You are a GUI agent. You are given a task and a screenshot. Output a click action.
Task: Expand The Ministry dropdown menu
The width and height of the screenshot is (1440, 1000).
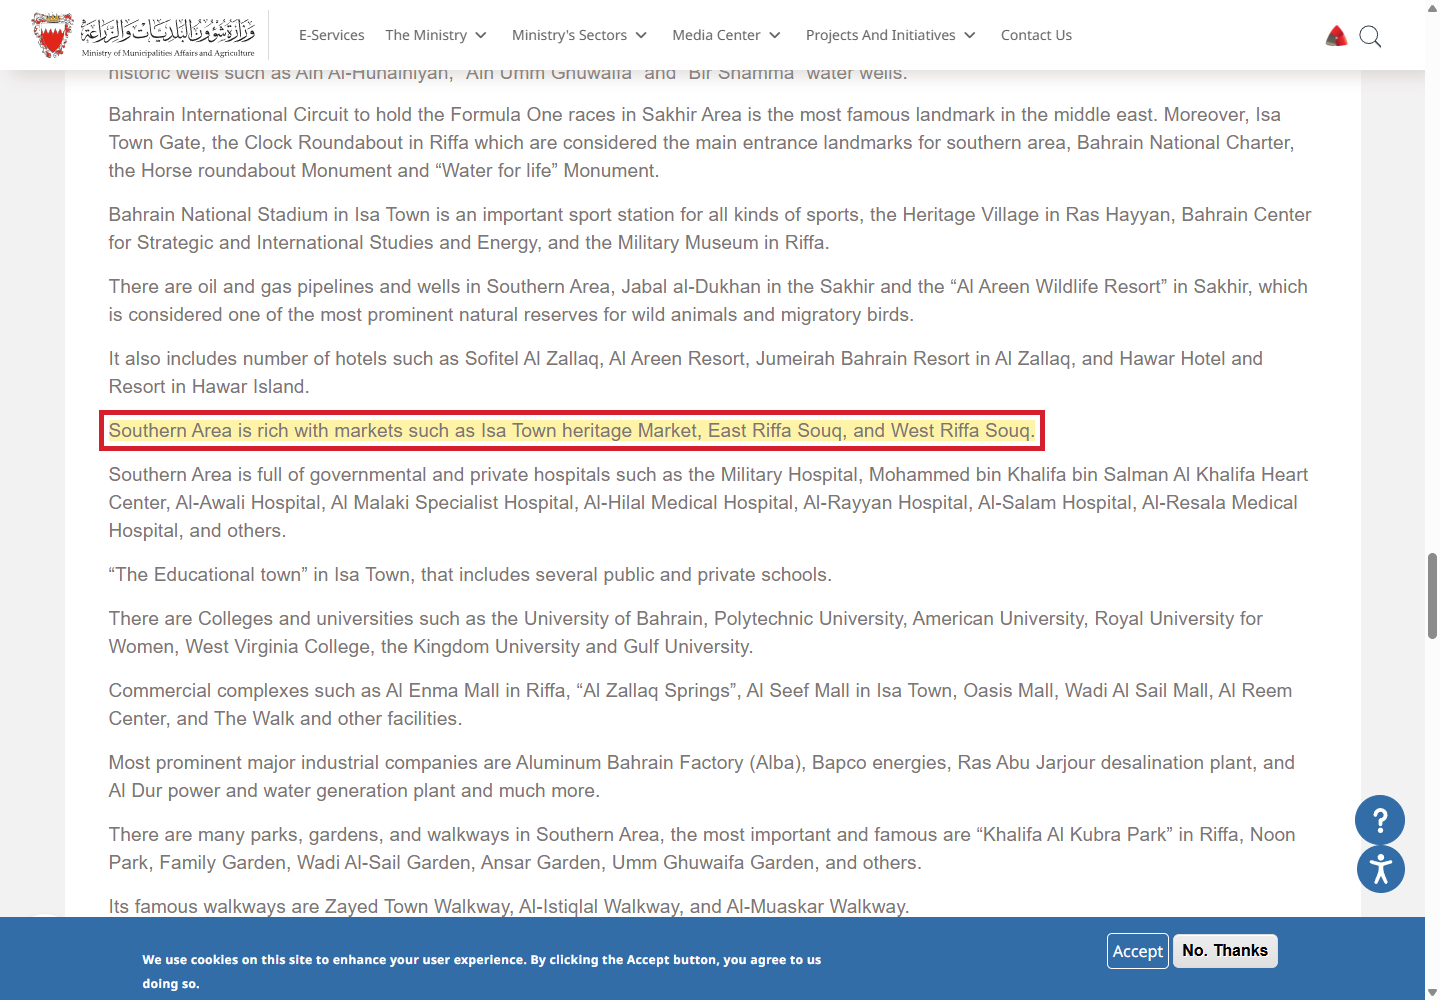436,35
